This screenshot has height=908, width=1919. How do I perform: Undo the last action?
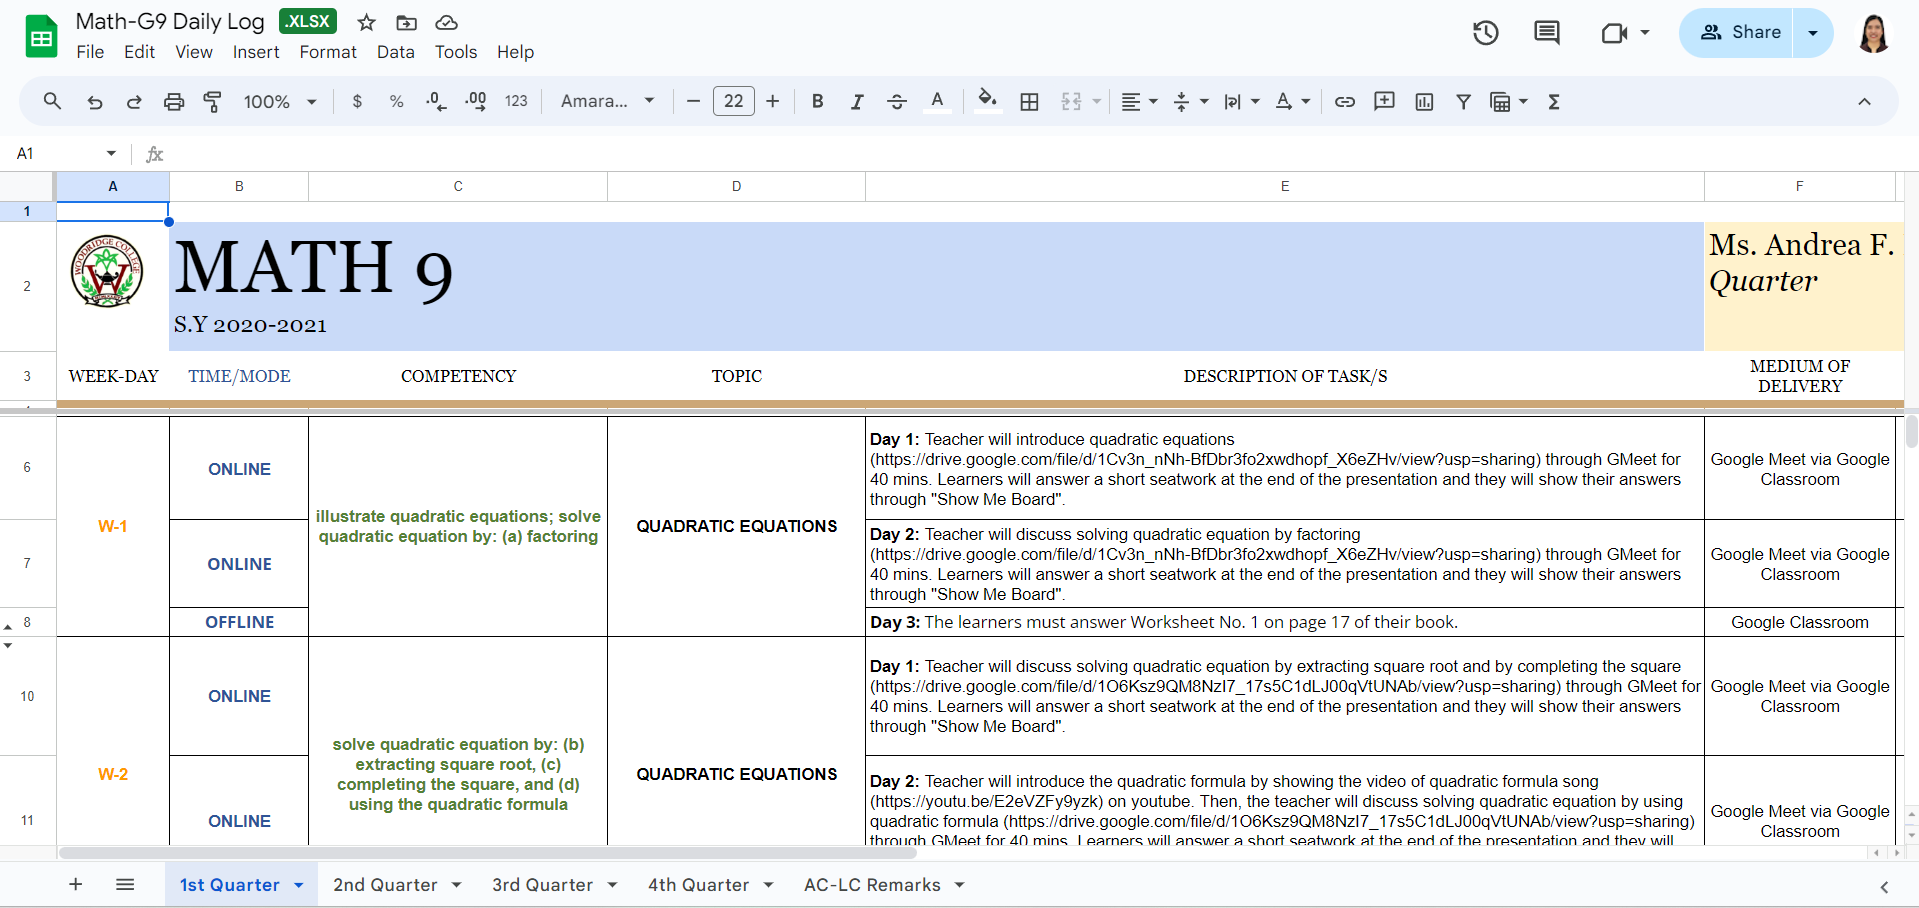point(95,101)
